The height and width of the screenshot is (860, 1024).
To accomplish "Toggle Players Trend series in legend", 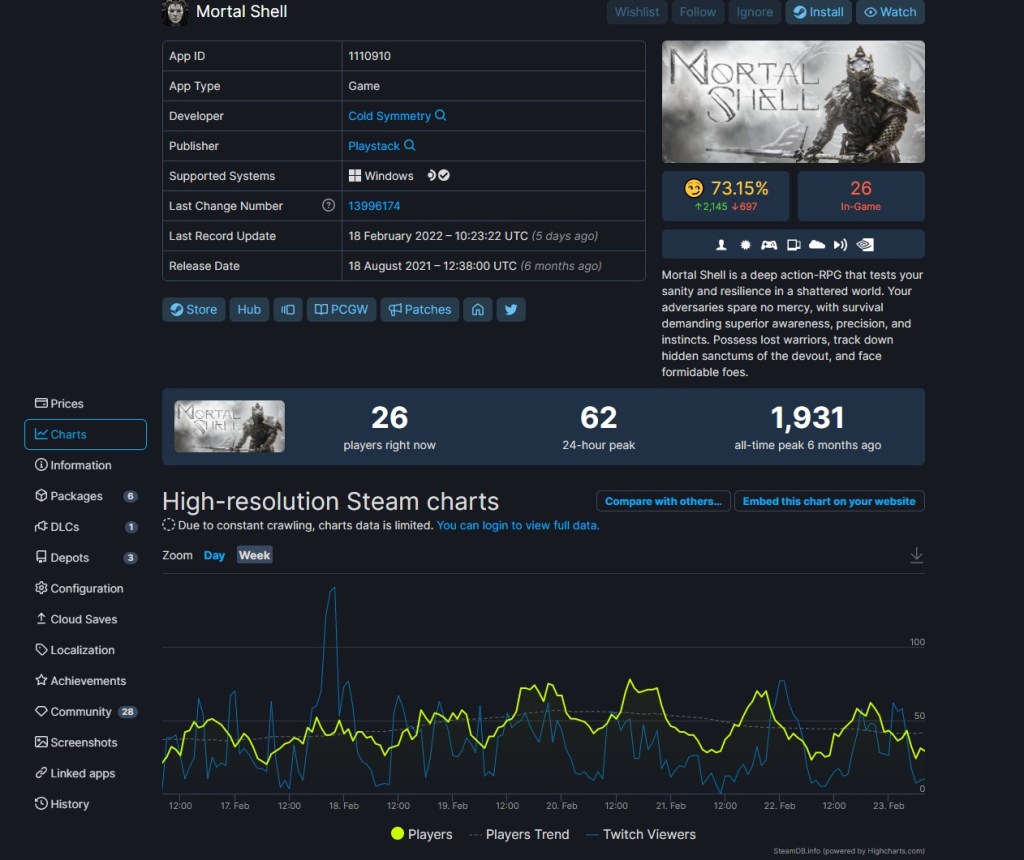I will (x=518, y=834).
